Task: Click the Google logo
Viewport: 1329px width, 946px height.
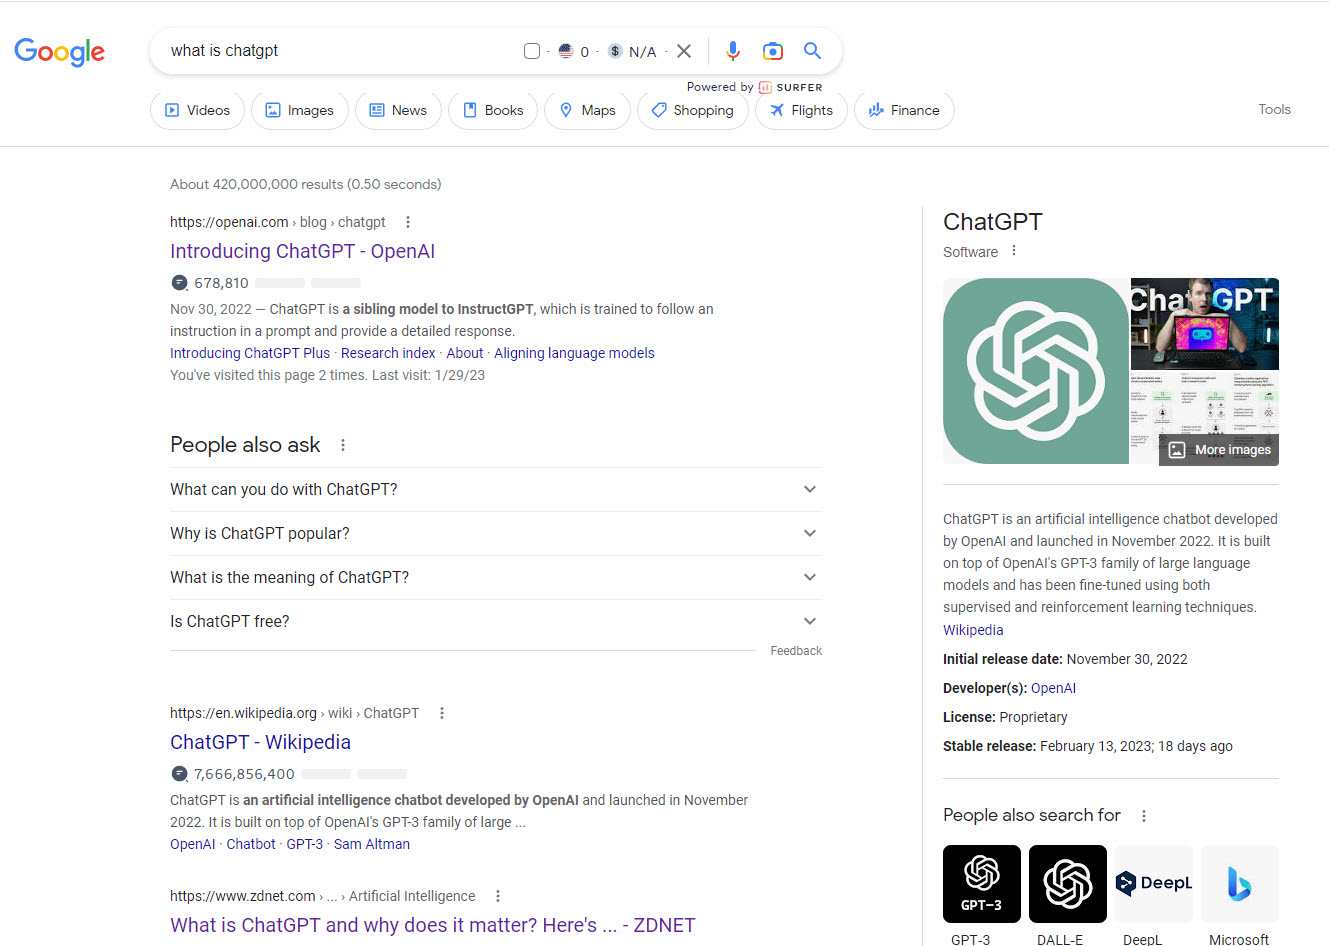Action: [59, 52]
